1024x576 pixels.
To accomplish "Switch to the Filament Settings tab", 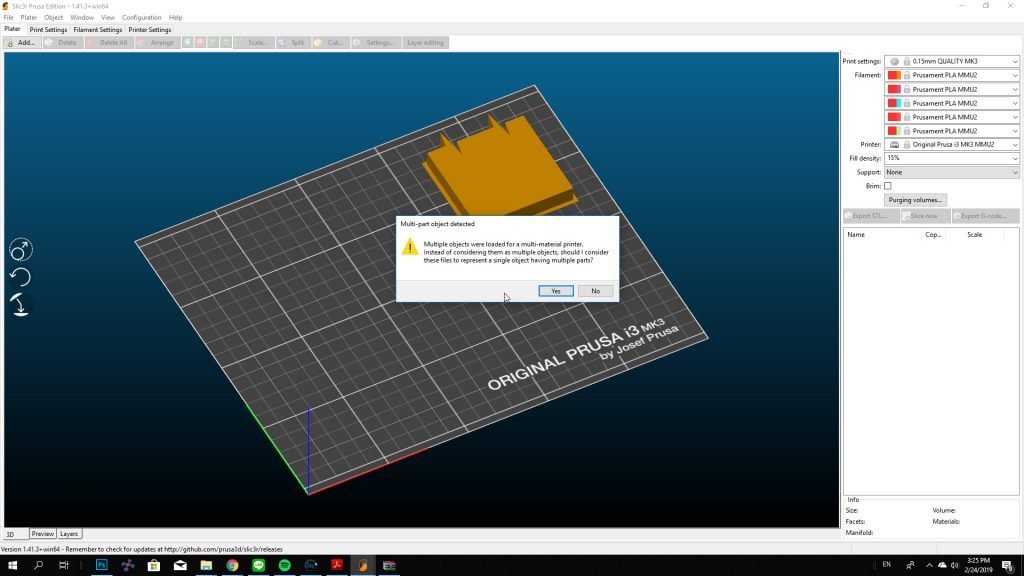I will [x=97, y=30].
